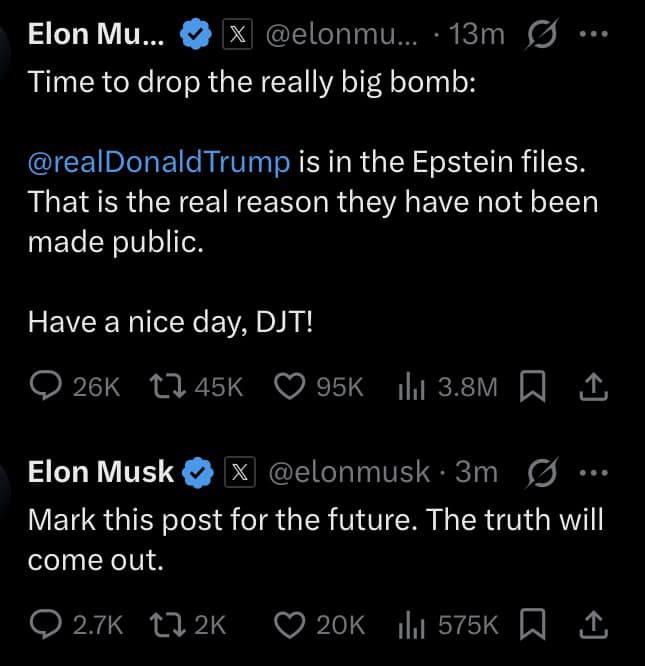Reply to 'Mark this post' tweet
Viewport: 645px width, 666px height.
click(46, 624)
